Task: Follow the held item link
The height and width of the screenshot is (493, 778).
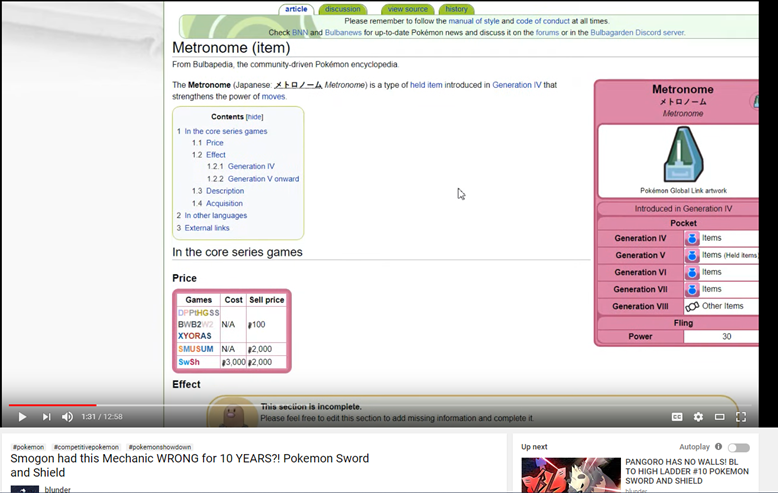Action: click(x=426, y=85)
